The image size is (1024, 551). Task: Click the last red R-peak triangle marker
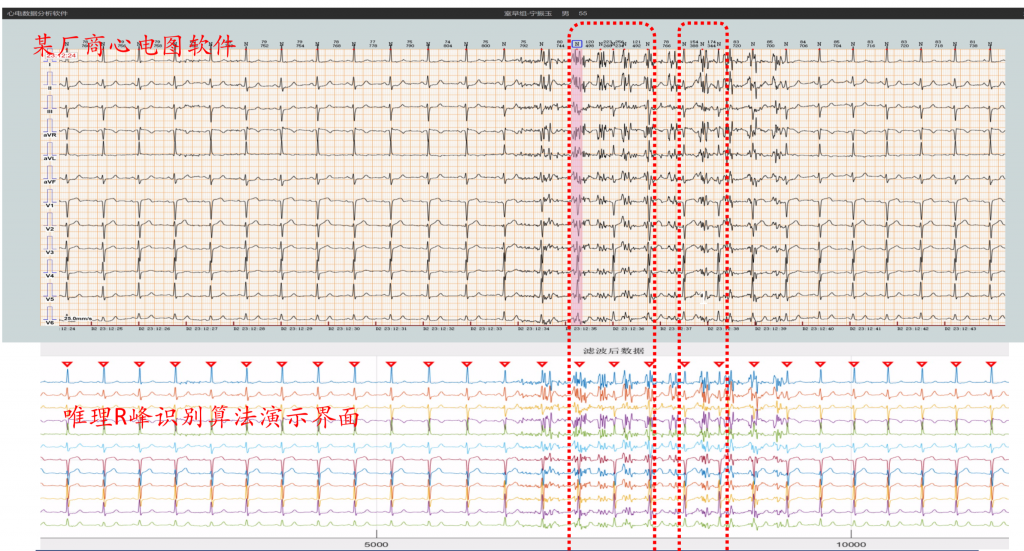click(x=991, y=364)
